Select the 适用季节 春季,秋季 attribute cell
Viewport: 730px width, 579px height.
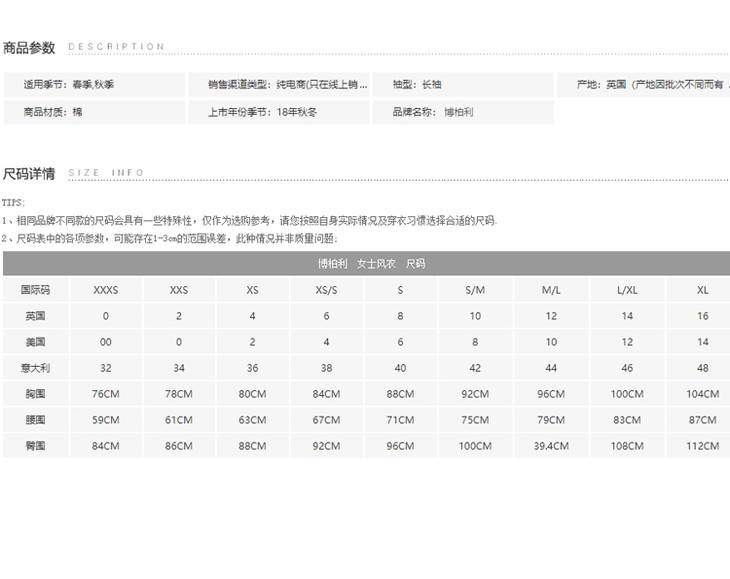(95, 85)
